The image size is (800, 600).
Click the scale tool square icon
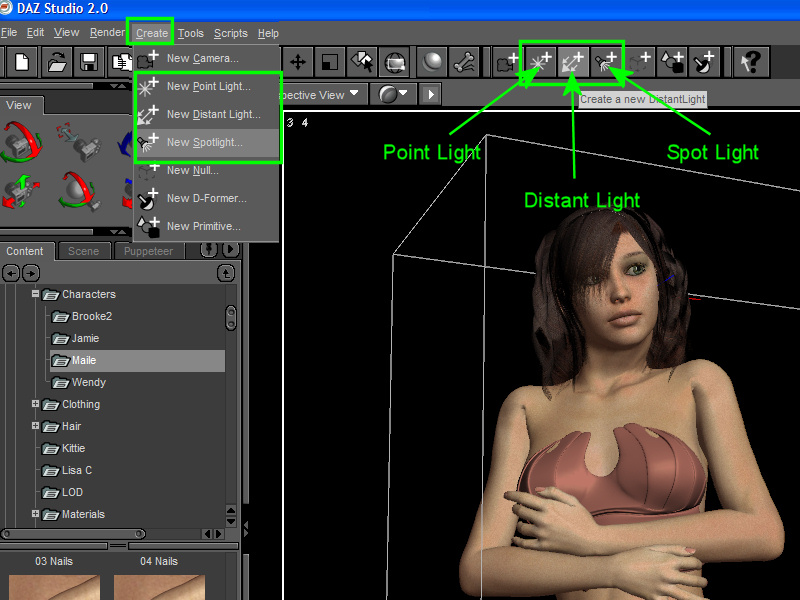point(330,63)
